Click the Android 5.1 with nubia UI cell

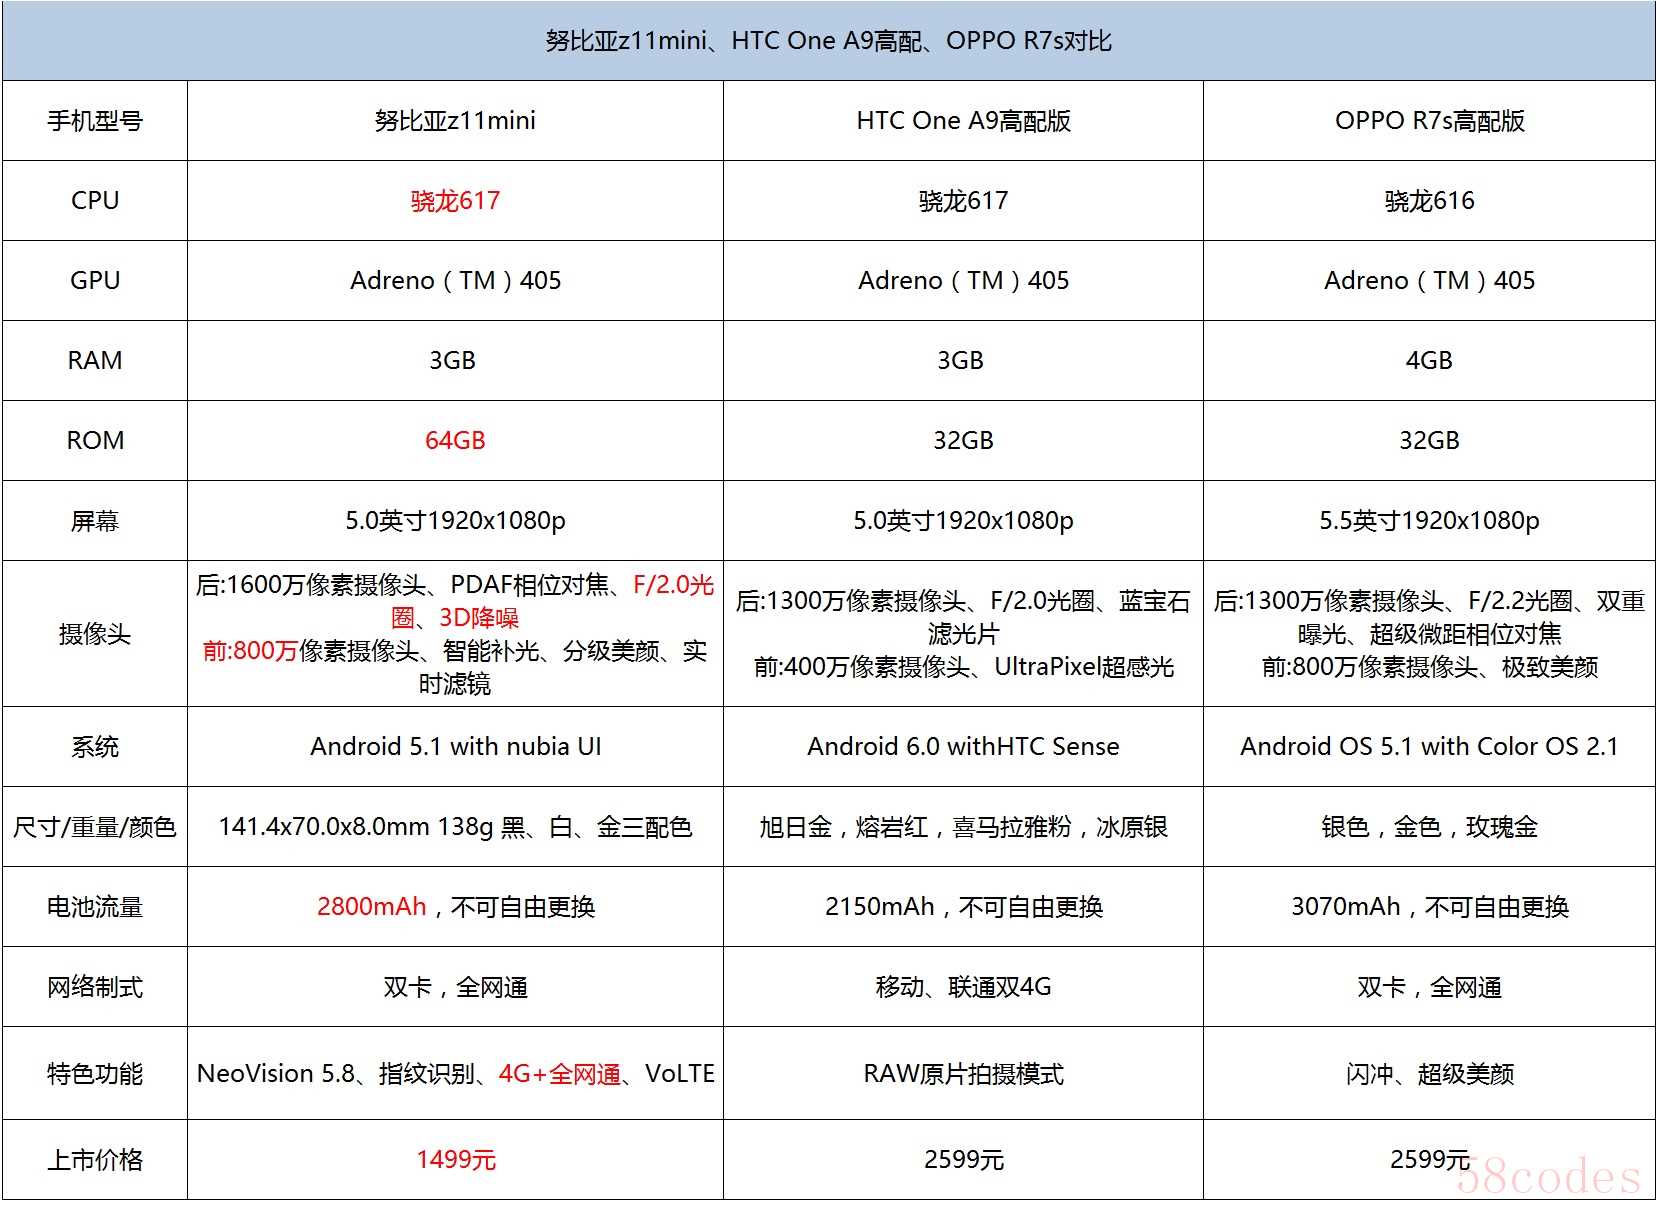(x=455, y=747)
